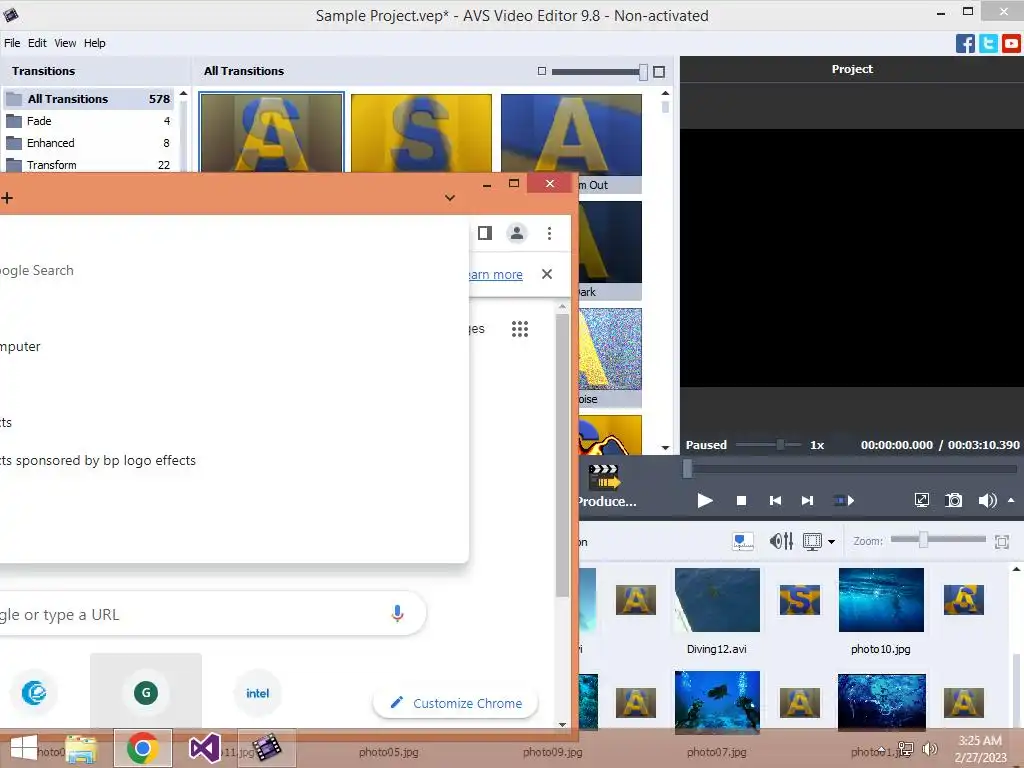Adjust the playback speed slider

(780, 445)
